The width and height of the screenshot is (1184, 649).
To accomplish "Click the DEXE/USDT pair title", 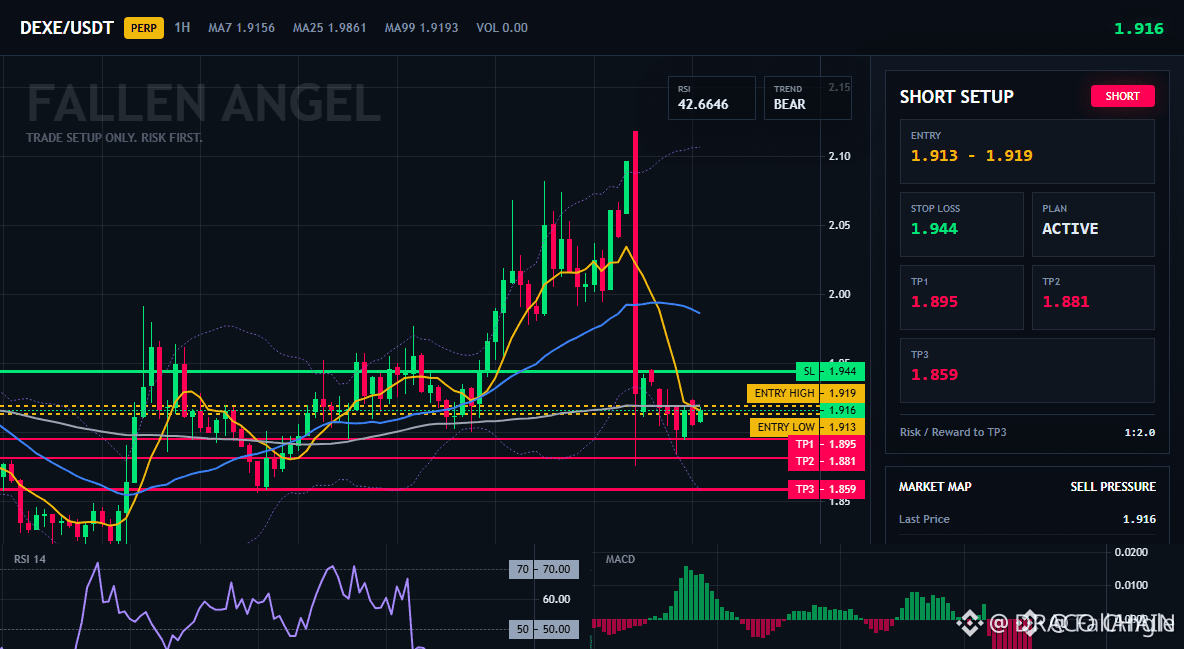I will [66, 28].
